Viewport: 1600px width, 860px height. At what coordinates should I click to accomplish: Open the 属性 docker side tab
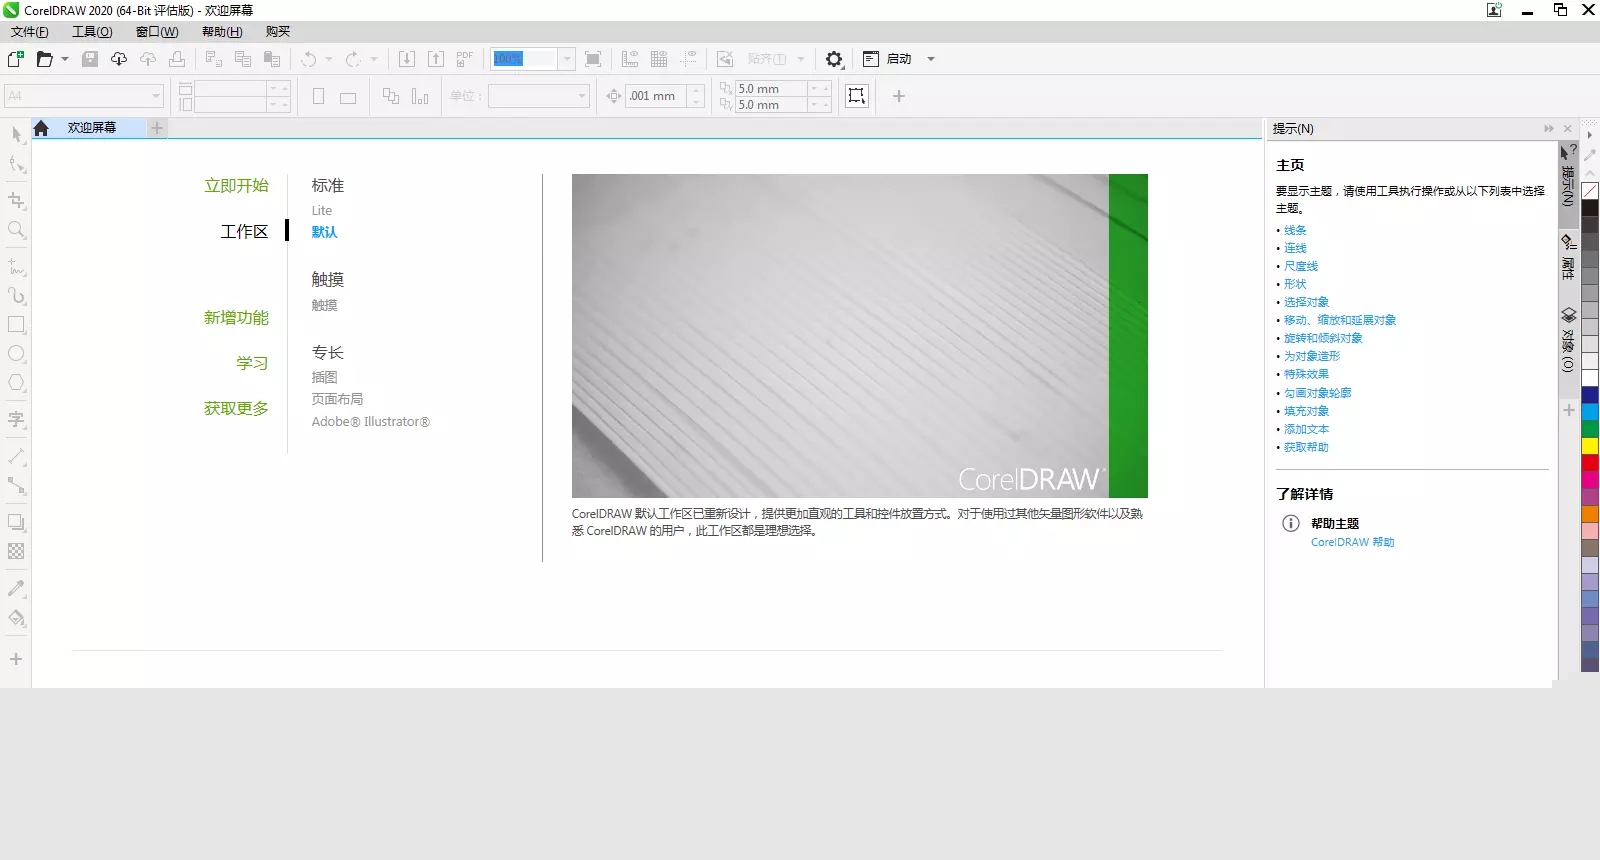click(x=1568, y=257)
